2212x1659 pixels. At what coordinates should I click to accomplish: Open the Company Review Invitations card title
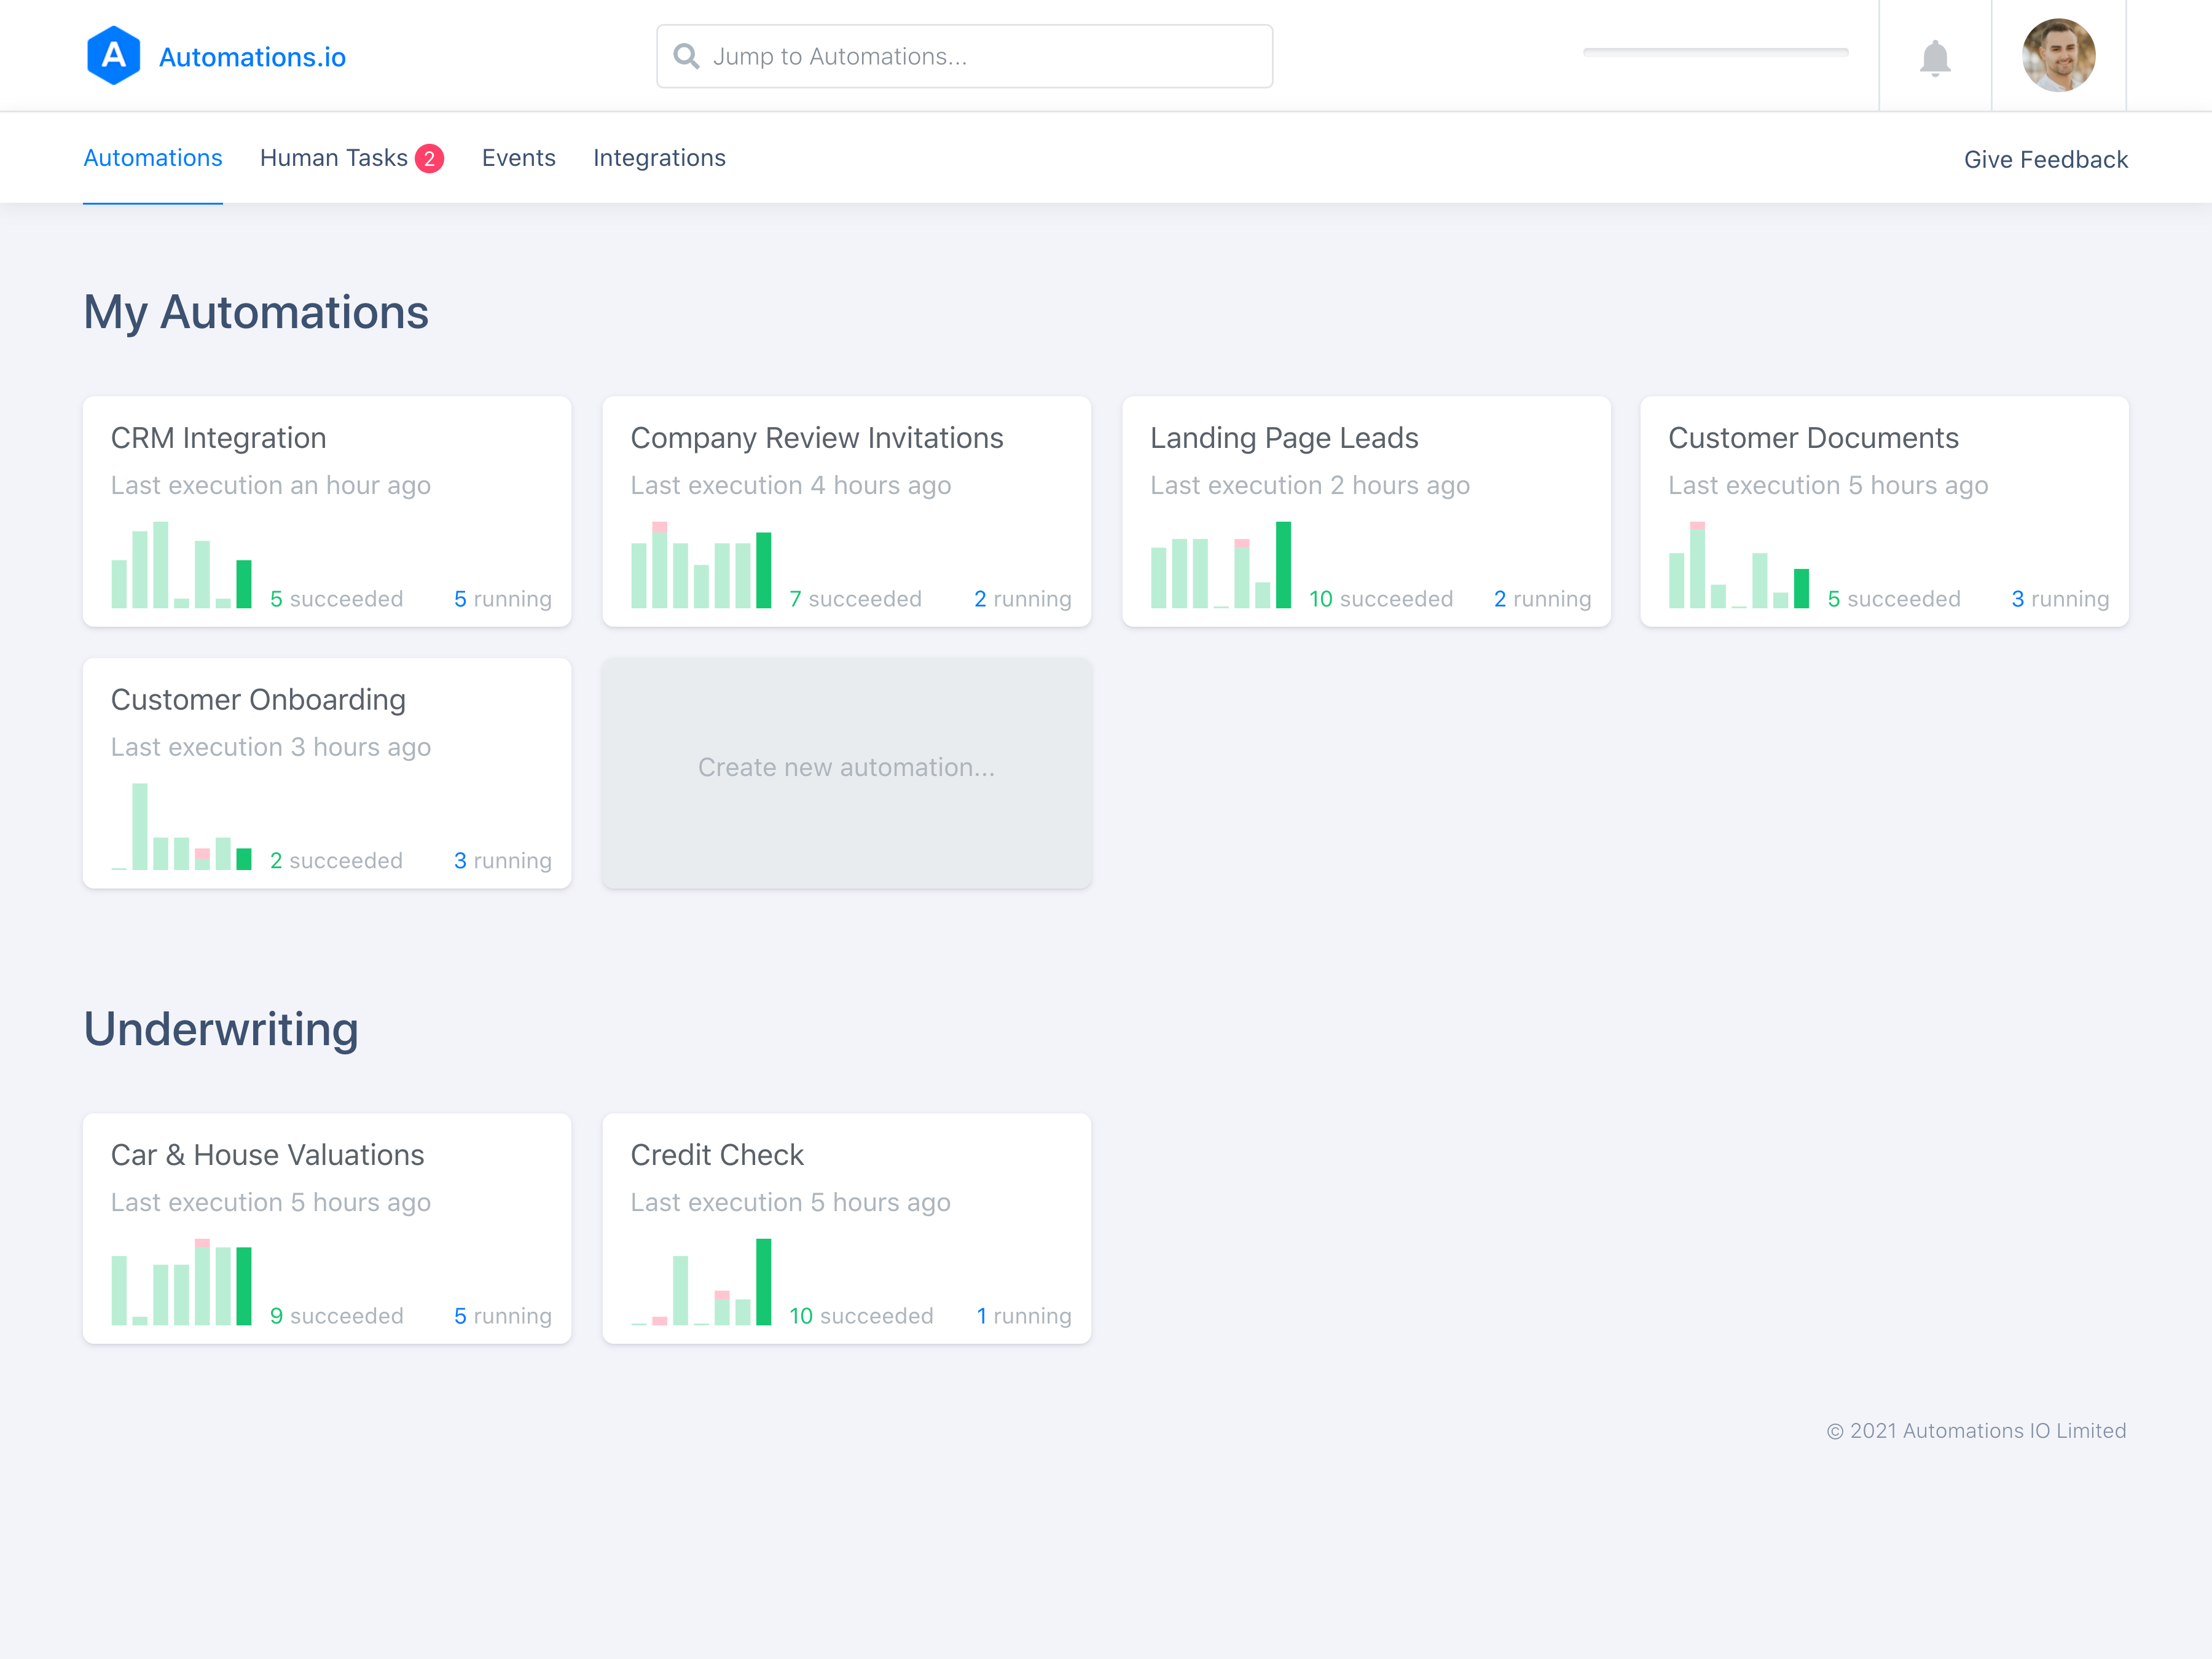click(x=816, y=438)
